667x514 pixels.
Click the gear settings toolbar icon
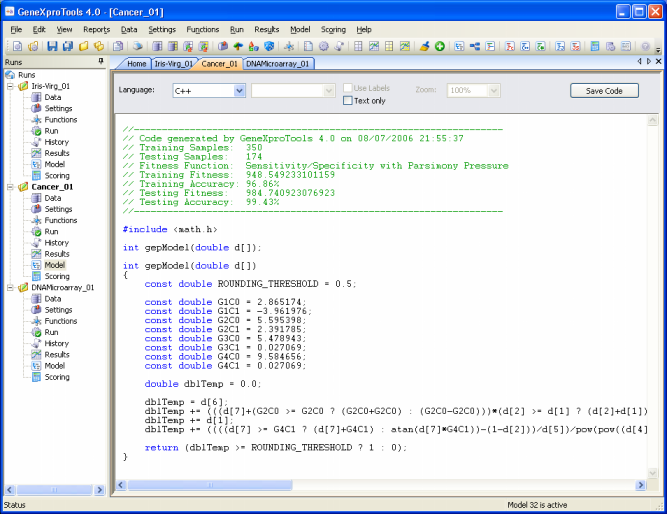(324, 46)
